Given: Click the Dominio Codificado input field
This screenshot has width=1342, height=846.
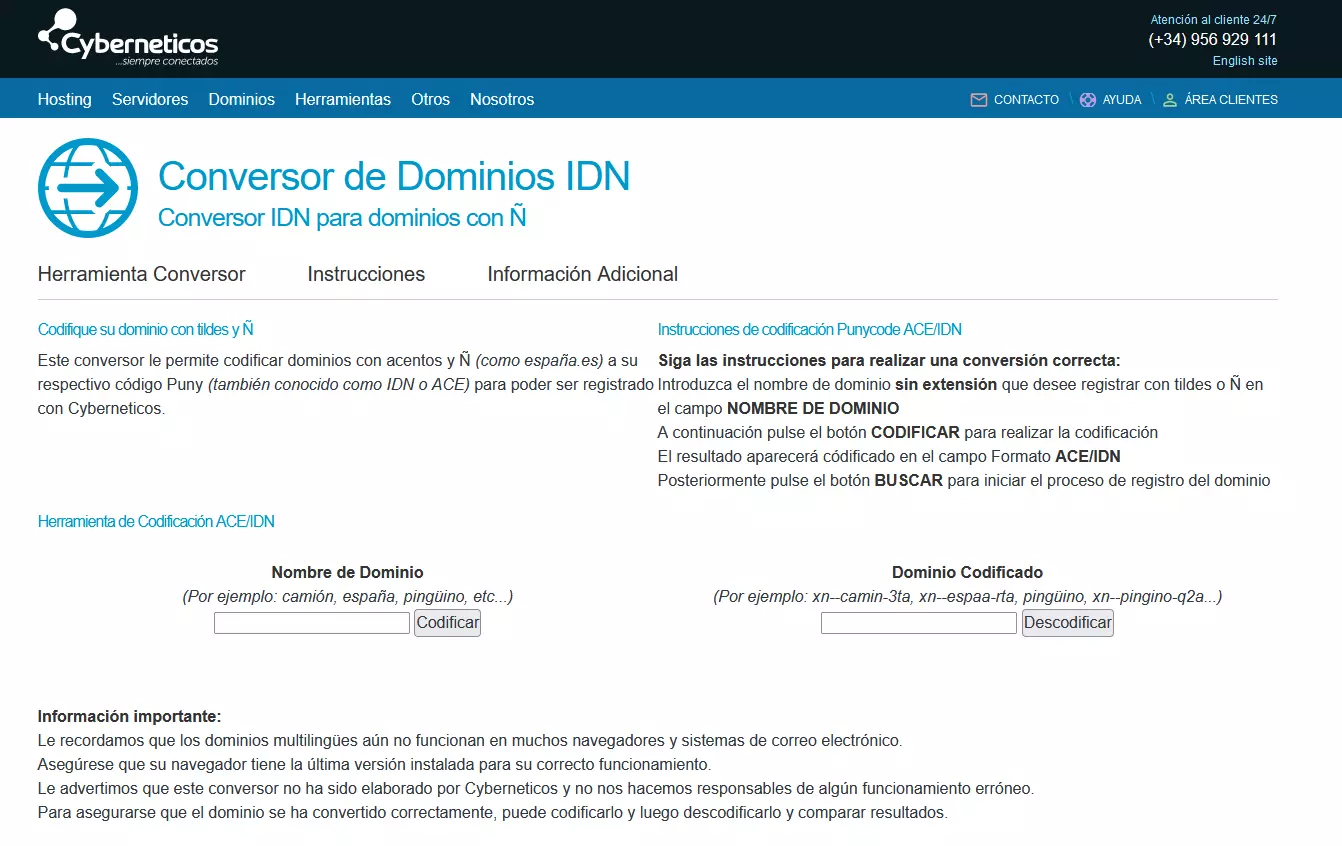Looking at the screenshot, I should (x=918, y=622).
